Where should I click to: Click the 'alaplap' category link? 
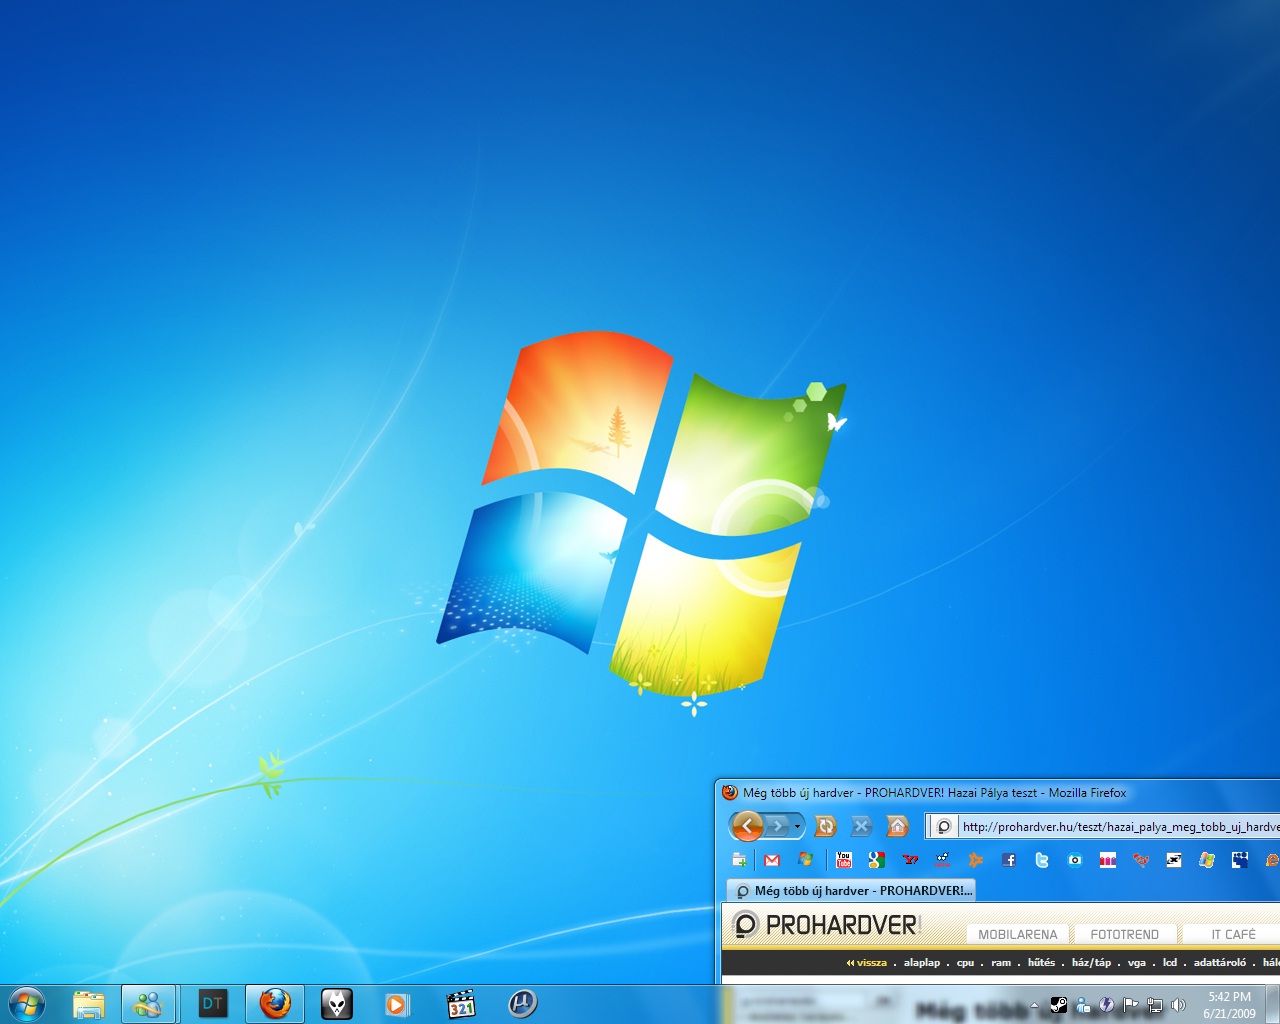click(922, 963)
